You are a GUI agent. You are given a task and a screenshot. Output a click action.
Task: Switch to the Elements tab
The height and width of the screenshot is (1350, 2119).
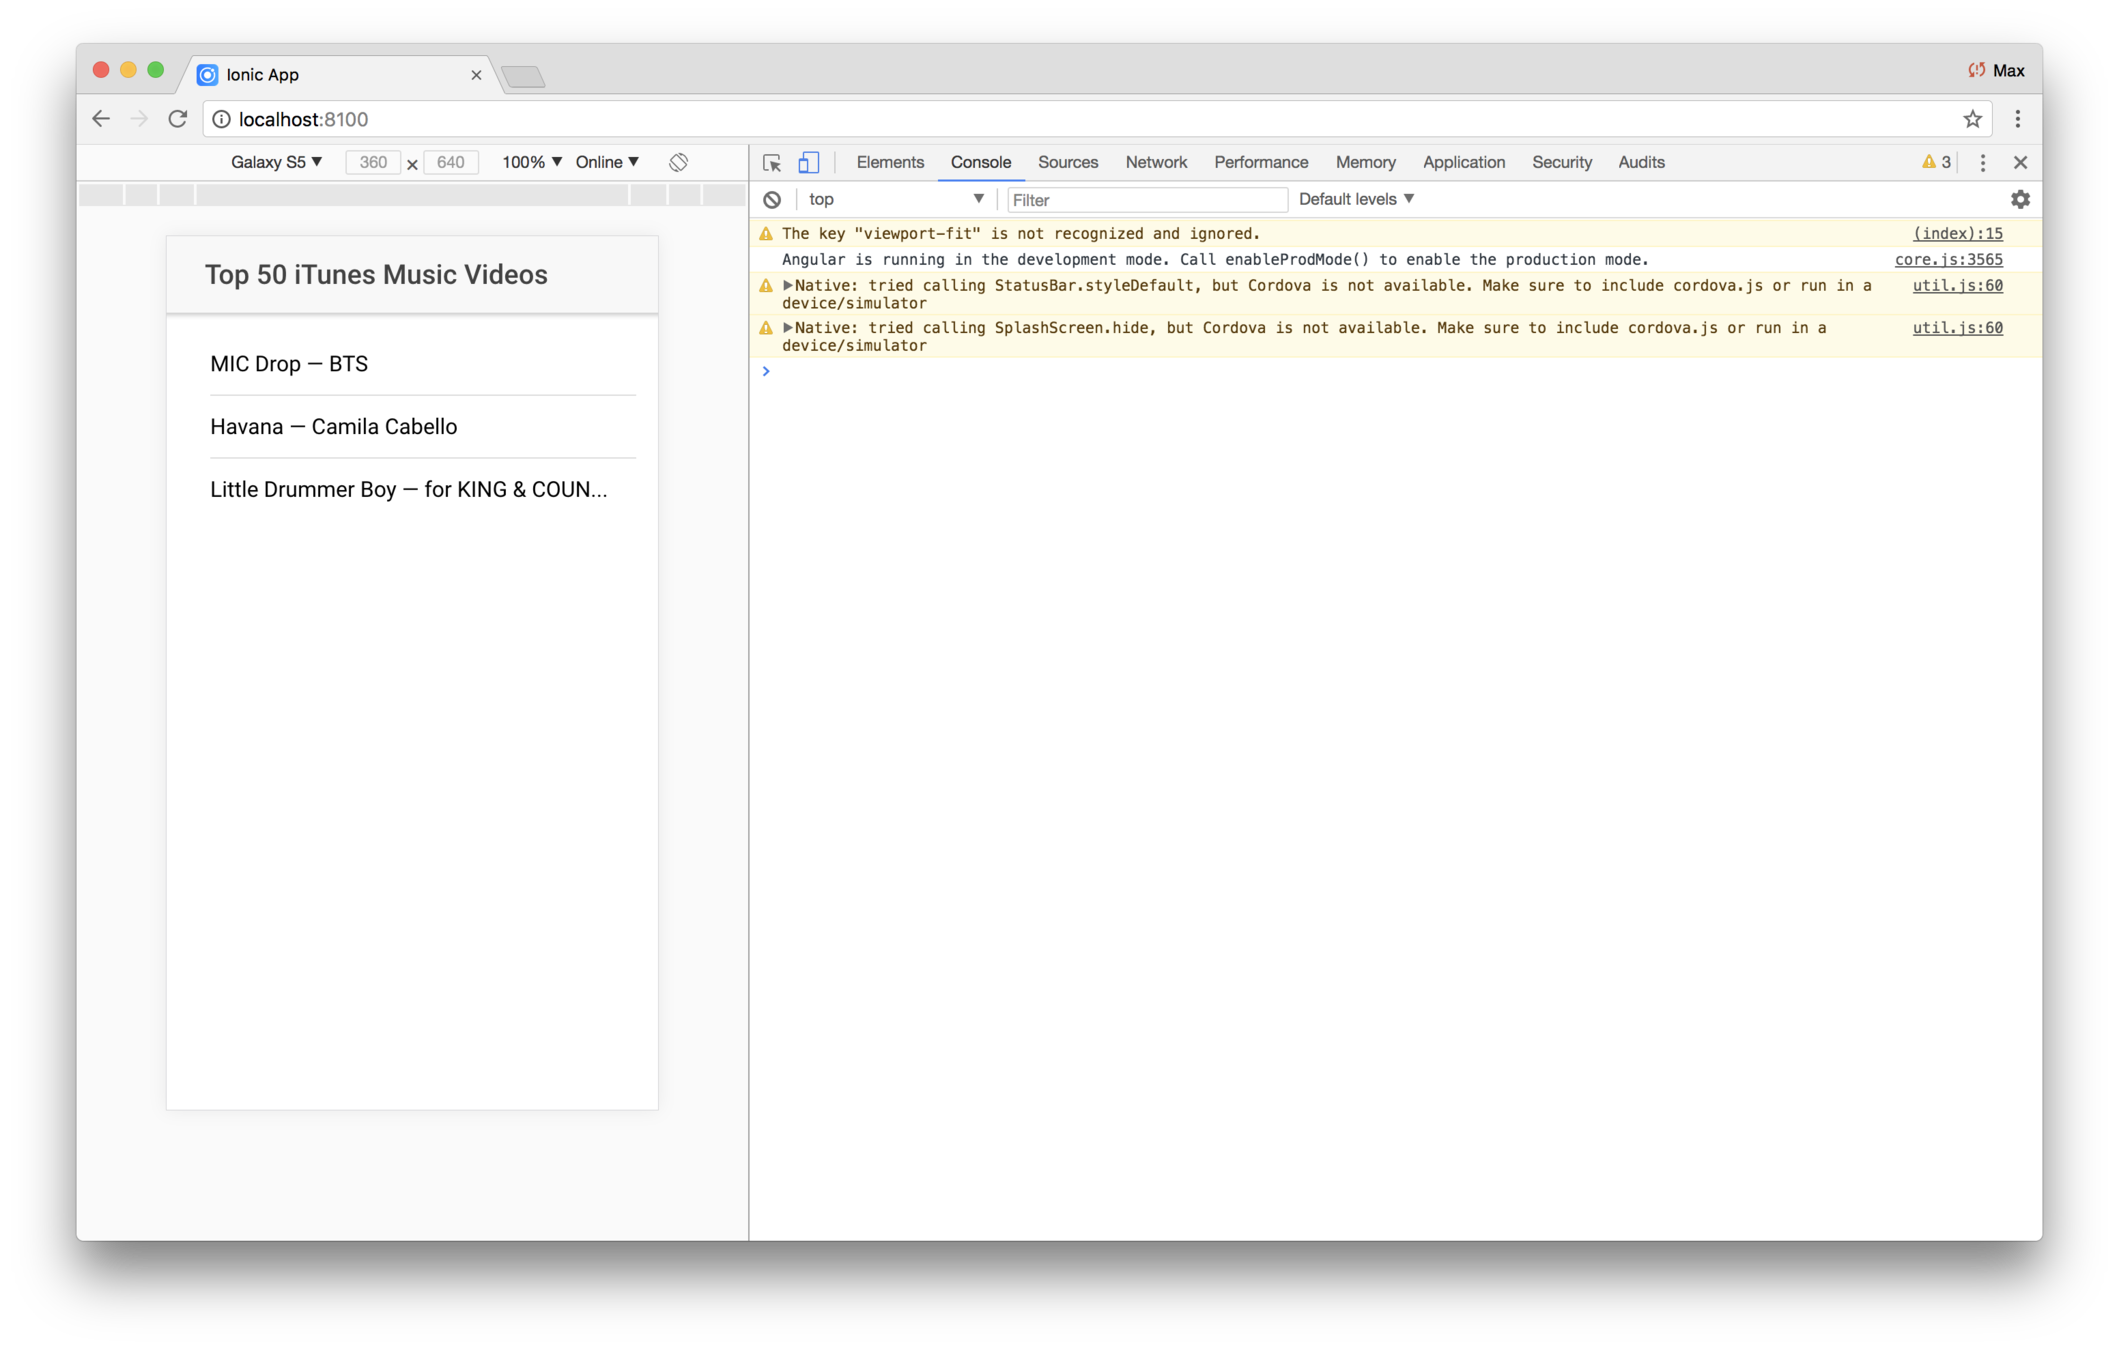(890, 162)
